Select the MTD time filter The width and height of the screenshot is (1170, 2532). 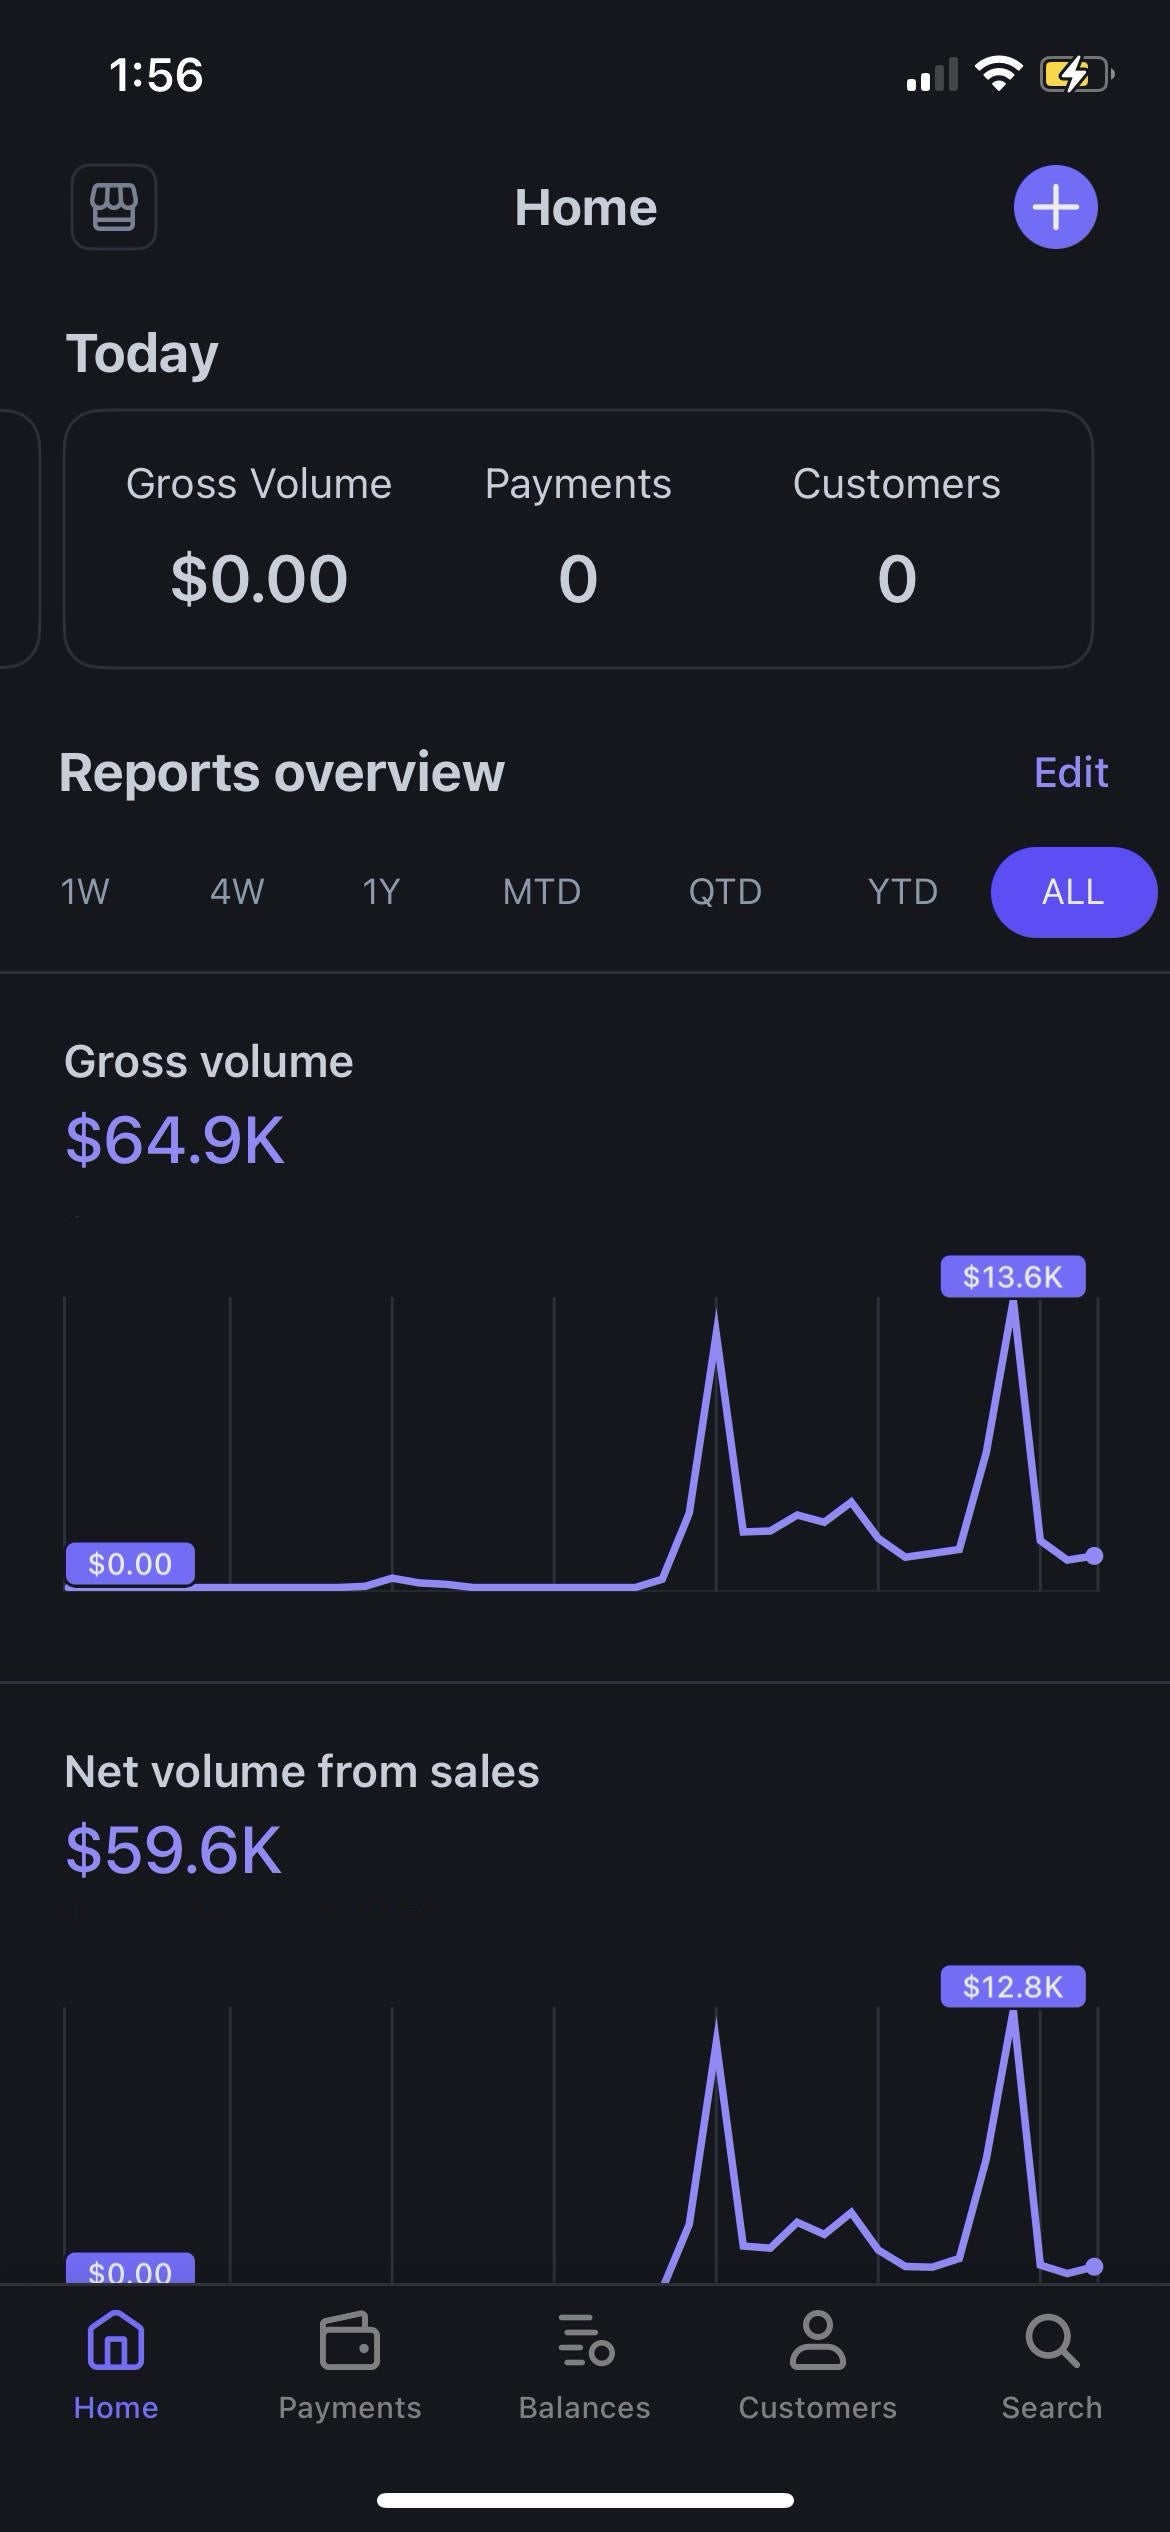tap(541, 891)
